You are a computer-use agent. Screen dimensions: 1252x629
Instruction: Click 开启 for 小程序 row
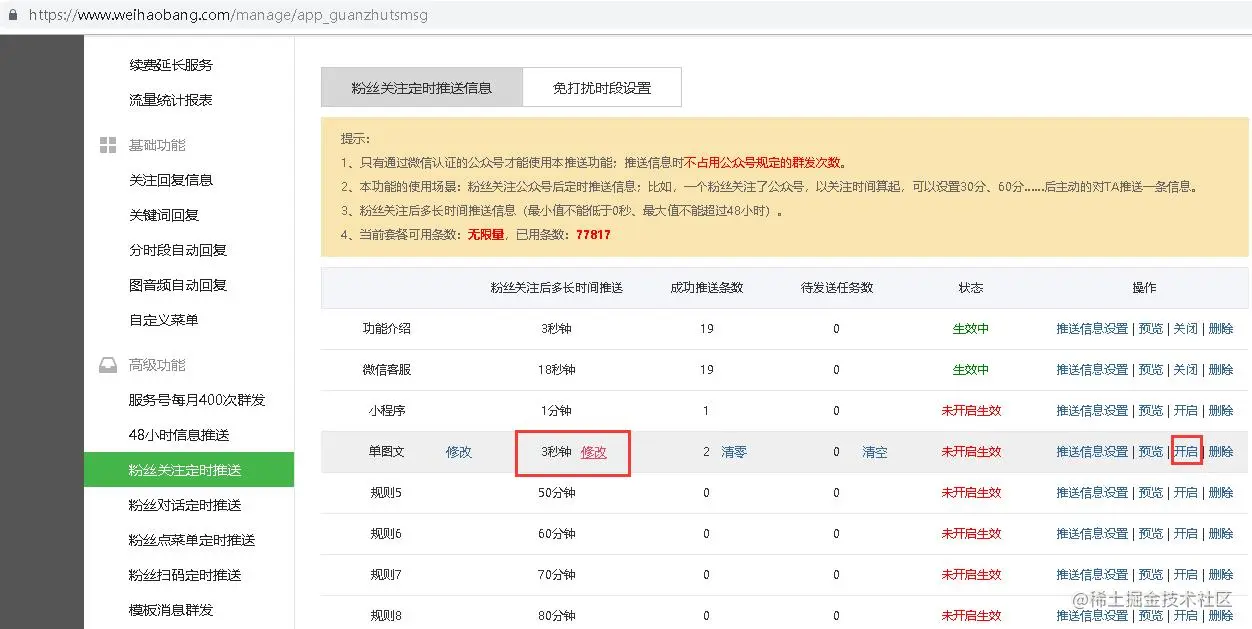[1186, 410]
